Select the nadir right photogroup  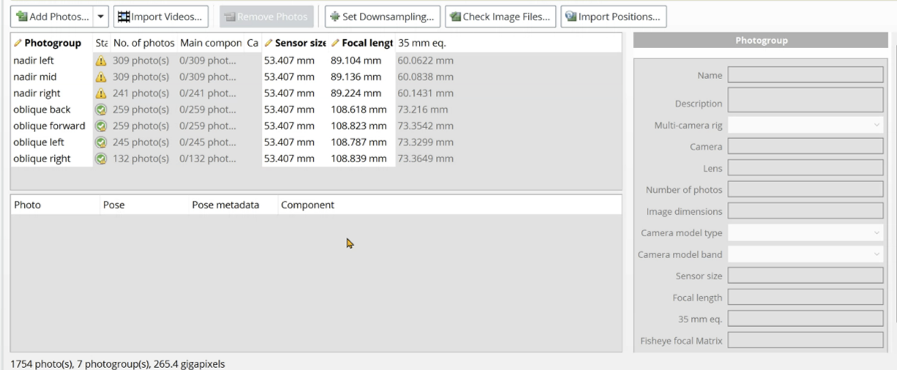coord(37,93)
